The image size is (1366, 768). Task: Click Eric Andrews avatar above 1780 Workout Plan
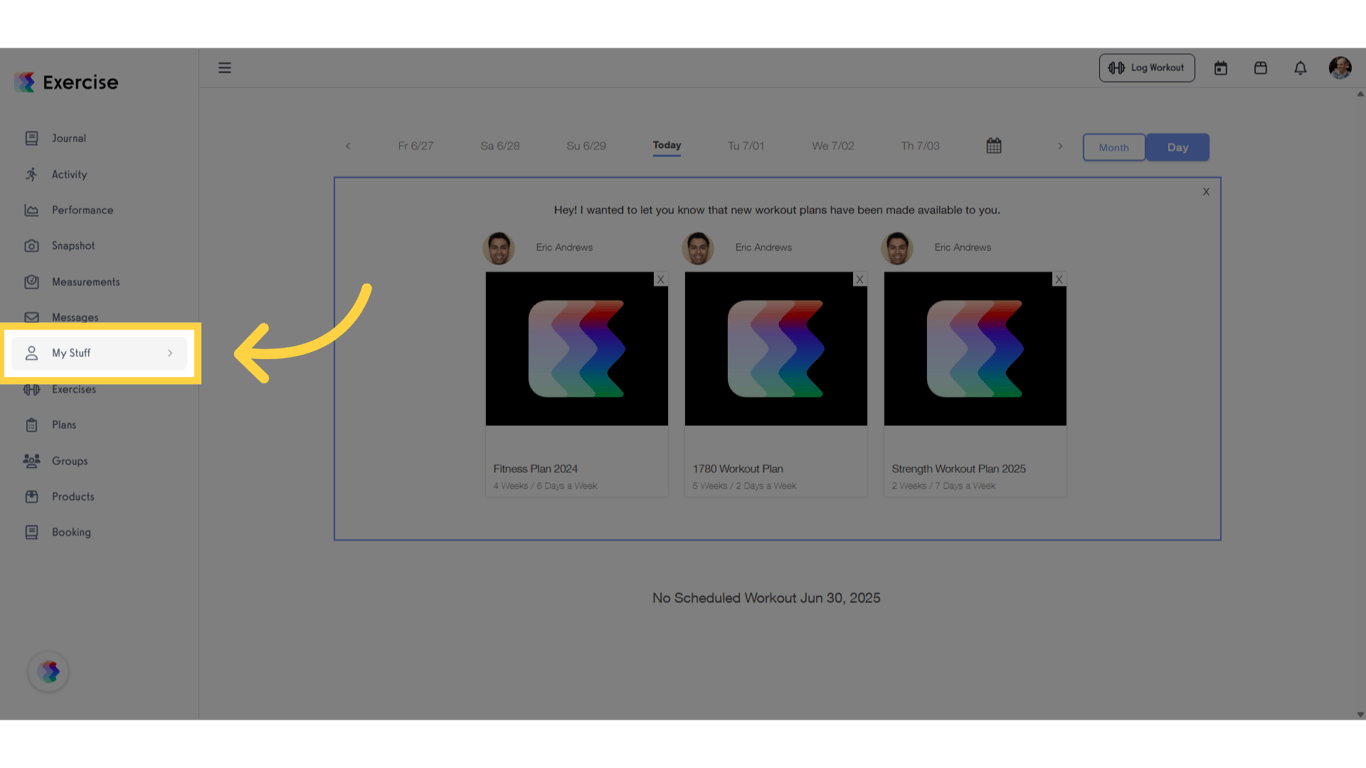pos(698,248)
